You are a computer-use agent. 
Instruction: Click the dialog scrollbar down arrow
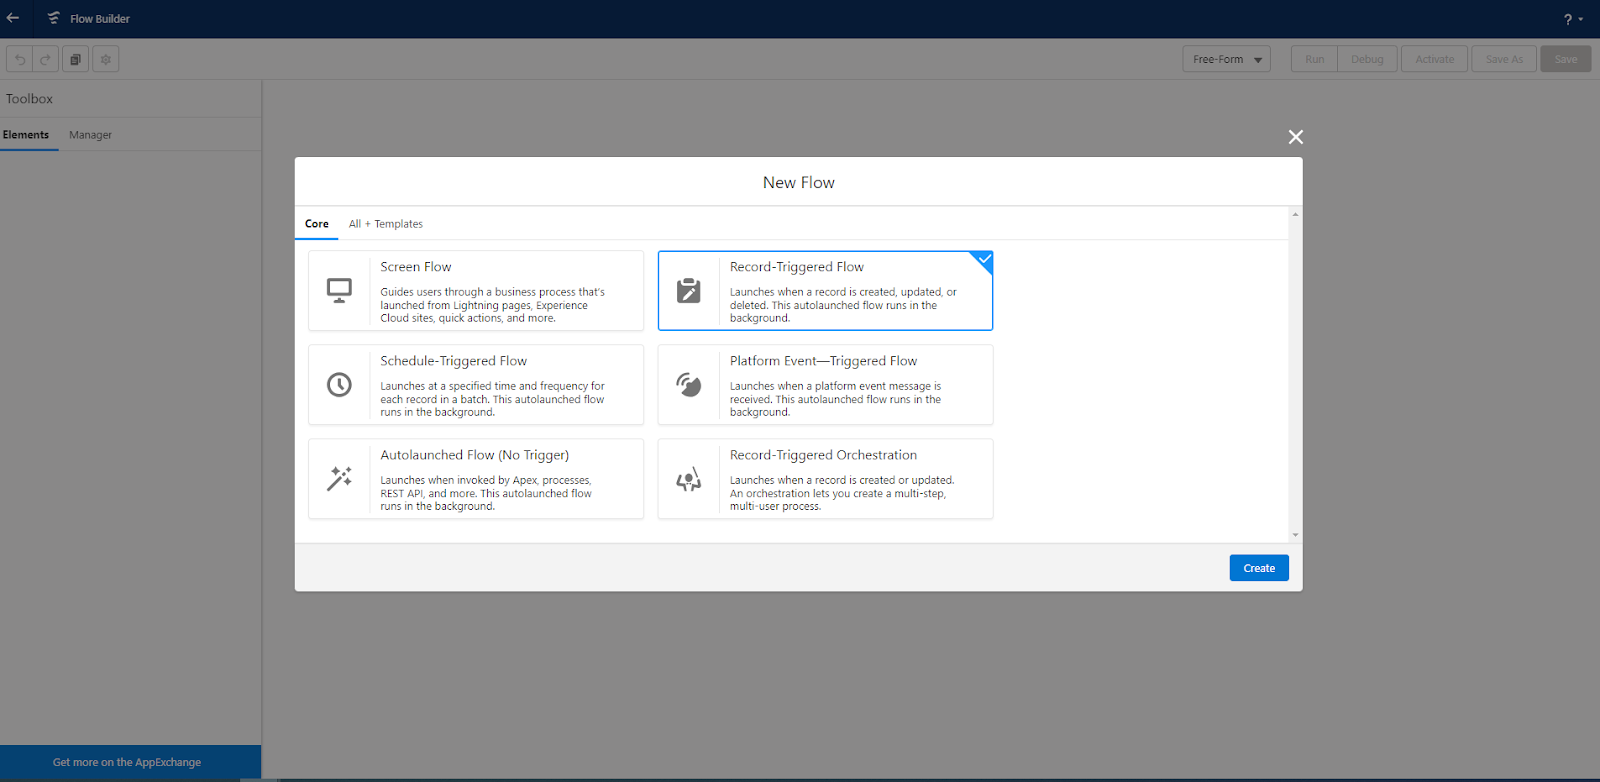click(1295, 535)
